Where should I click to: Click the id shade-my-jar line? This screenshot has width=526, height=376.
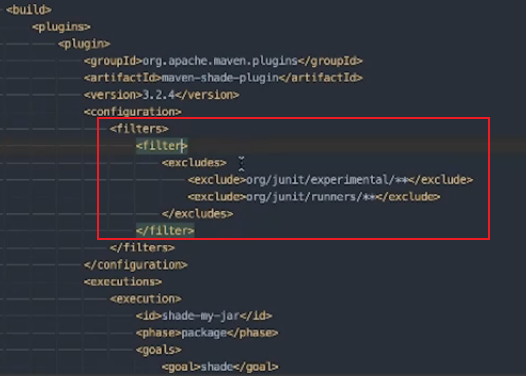click(x=204, y=316)
